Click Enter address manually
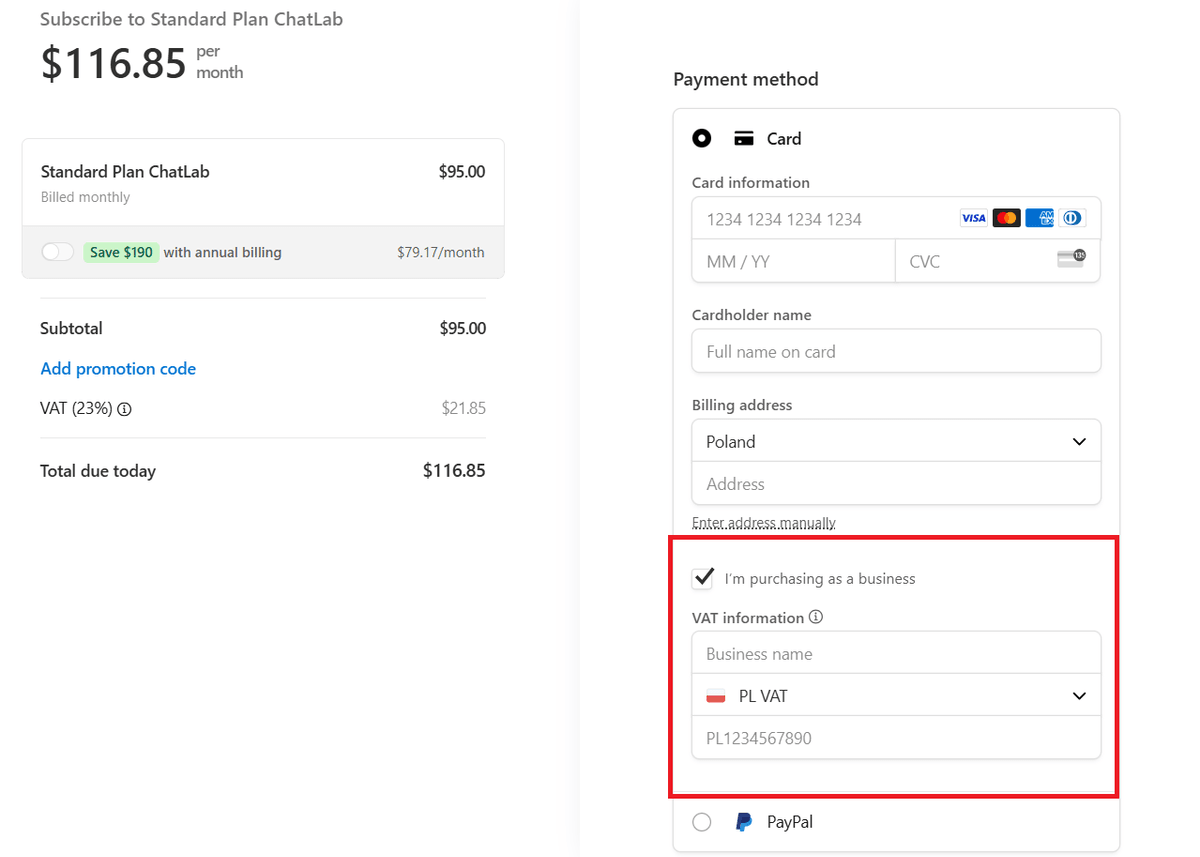 [763, 522]
